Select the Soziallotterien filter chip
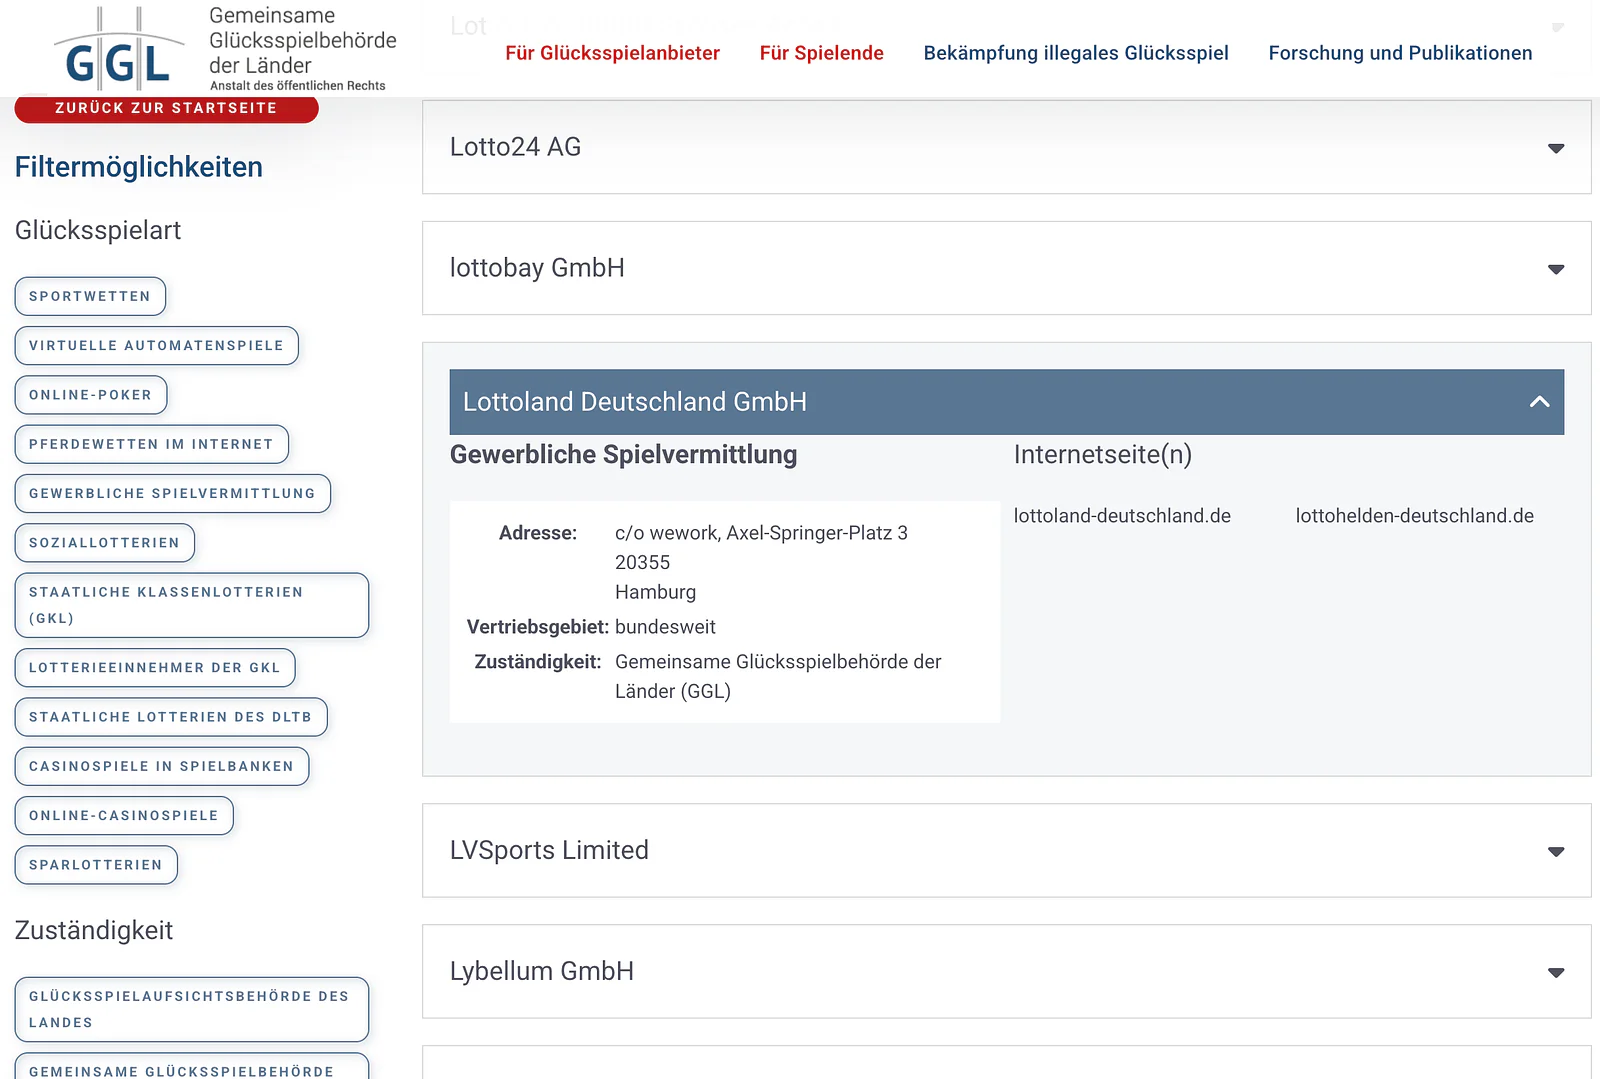 [x=104, y=543]
